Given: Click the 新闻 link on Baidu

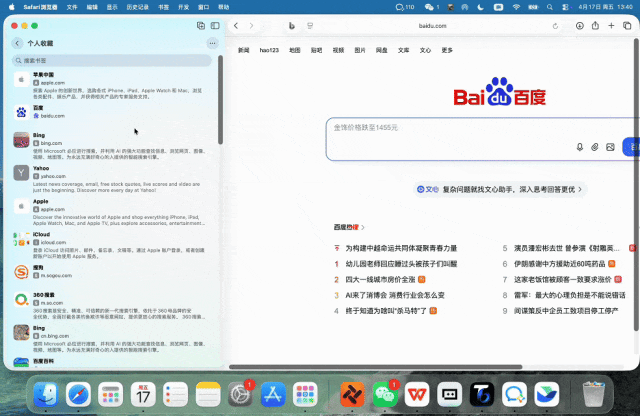Looking at the screenshot, I should 244,50.
